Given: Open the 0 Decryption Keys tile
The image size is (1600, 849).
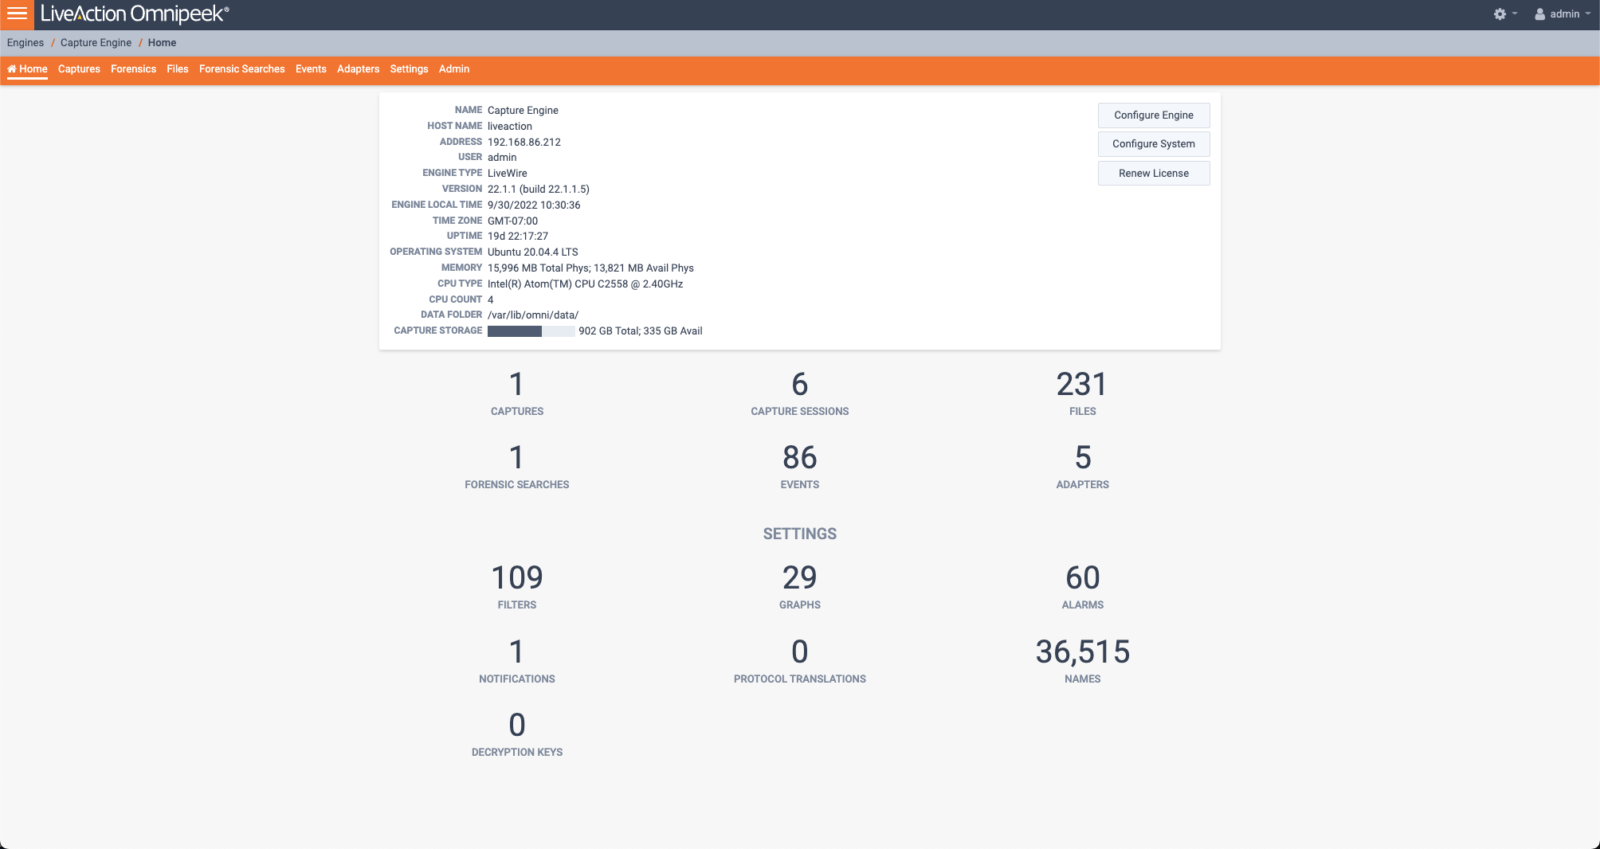Looking at the screenshot, I should (x=517, y=733).
